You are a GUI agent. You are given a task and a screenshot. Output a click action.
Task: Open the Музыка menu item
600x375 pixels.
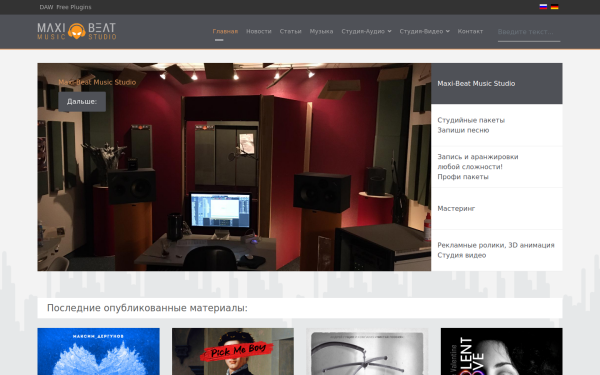(321, 31)
